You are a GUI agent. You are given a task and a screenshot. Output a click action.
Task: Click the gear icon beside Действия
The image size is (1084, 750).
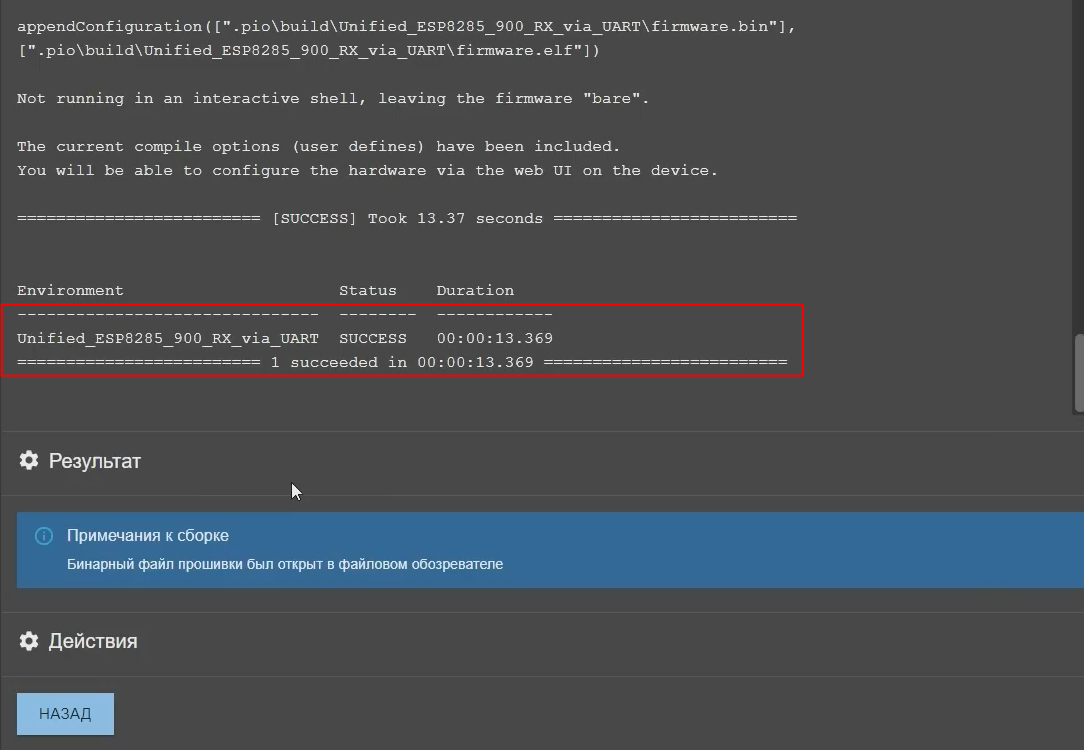(x=29, y=641)
